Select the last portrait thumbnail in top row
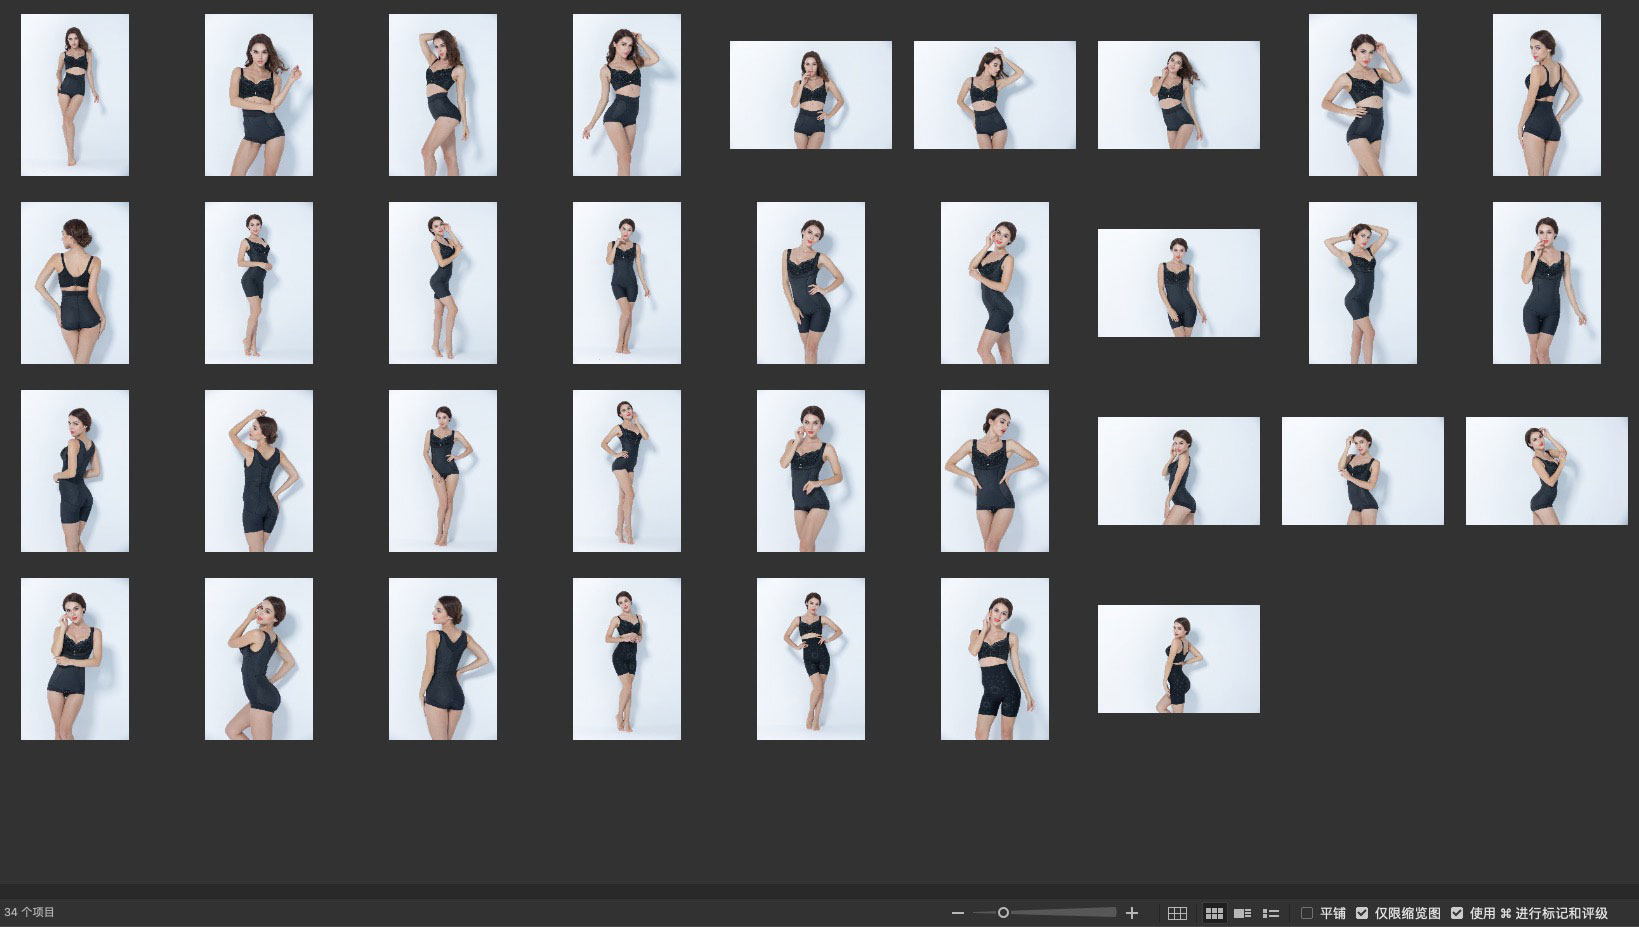Image resolution: width=1639 pixels, height=927 pixels. [x=1546, y=95]
